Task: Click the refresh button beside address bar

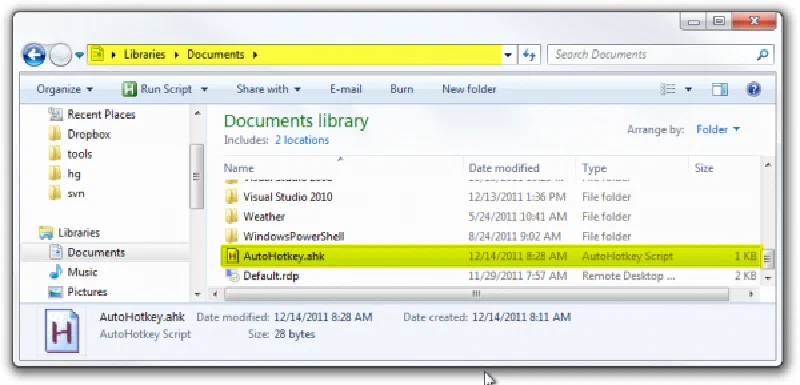Action: click(529, 55)
